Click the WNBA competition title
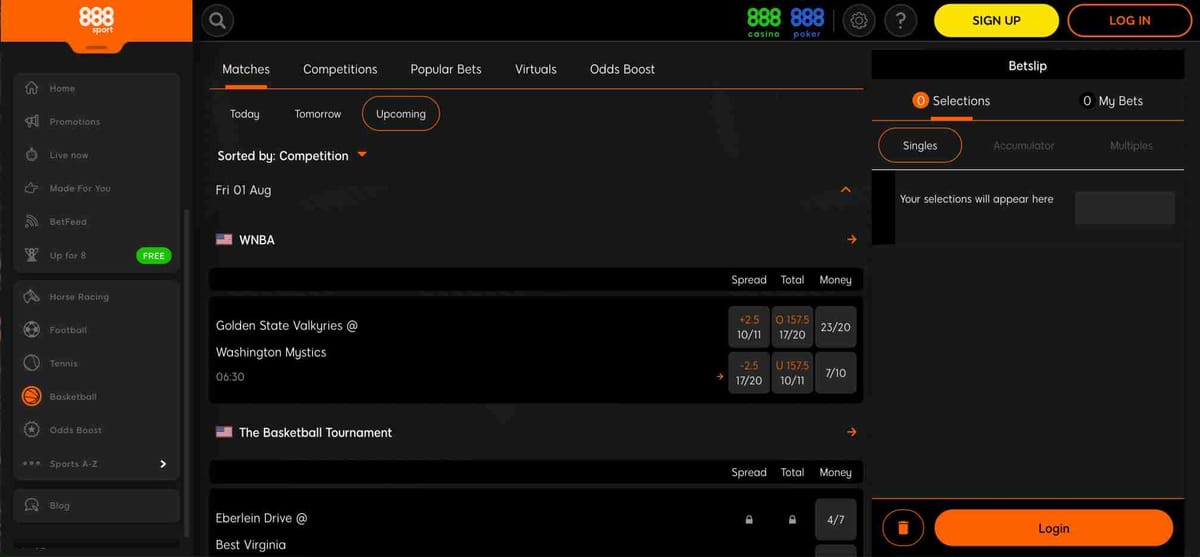The image size is (1200, 557). [257, 240]
